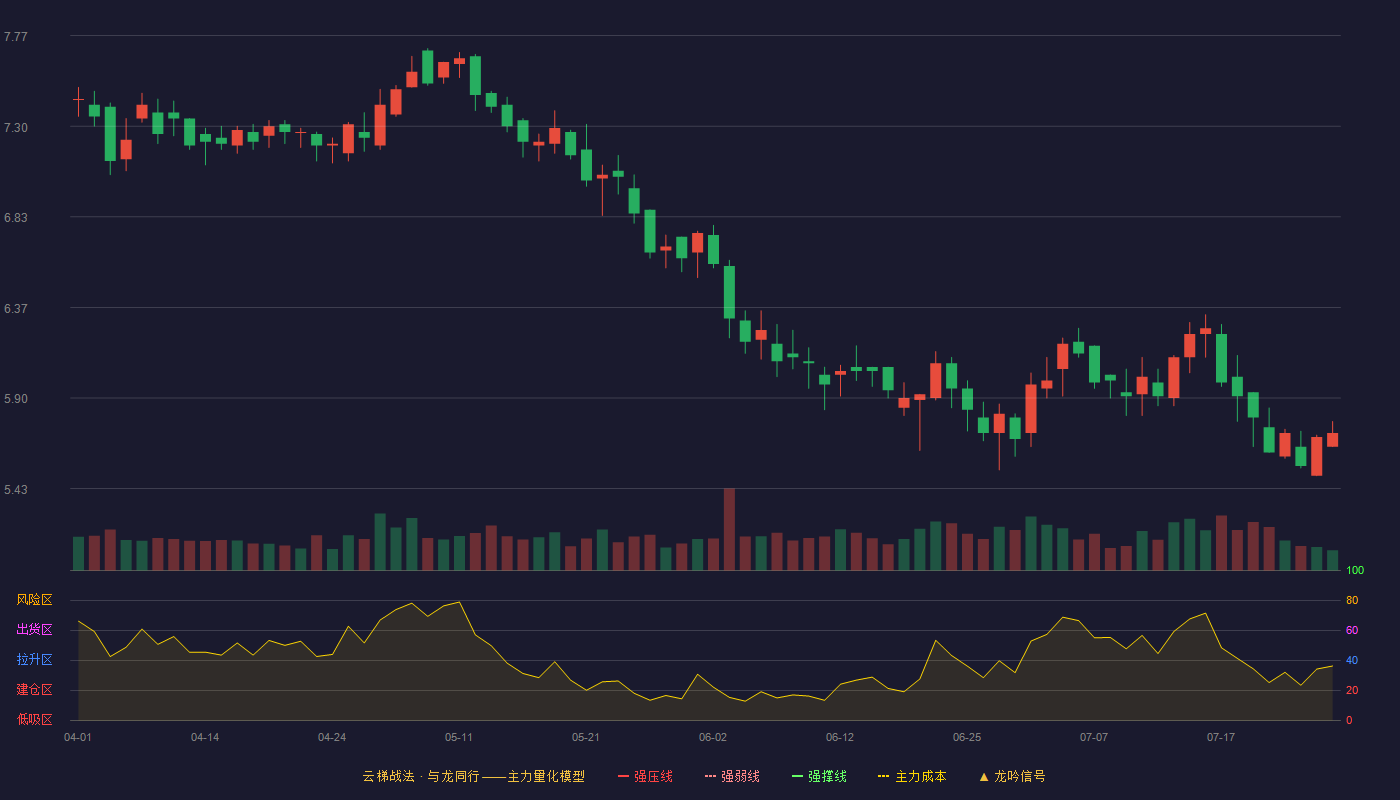Toggle the 主力成本 legend series
The image size is (1400, 800).
(x=912, y=776)
